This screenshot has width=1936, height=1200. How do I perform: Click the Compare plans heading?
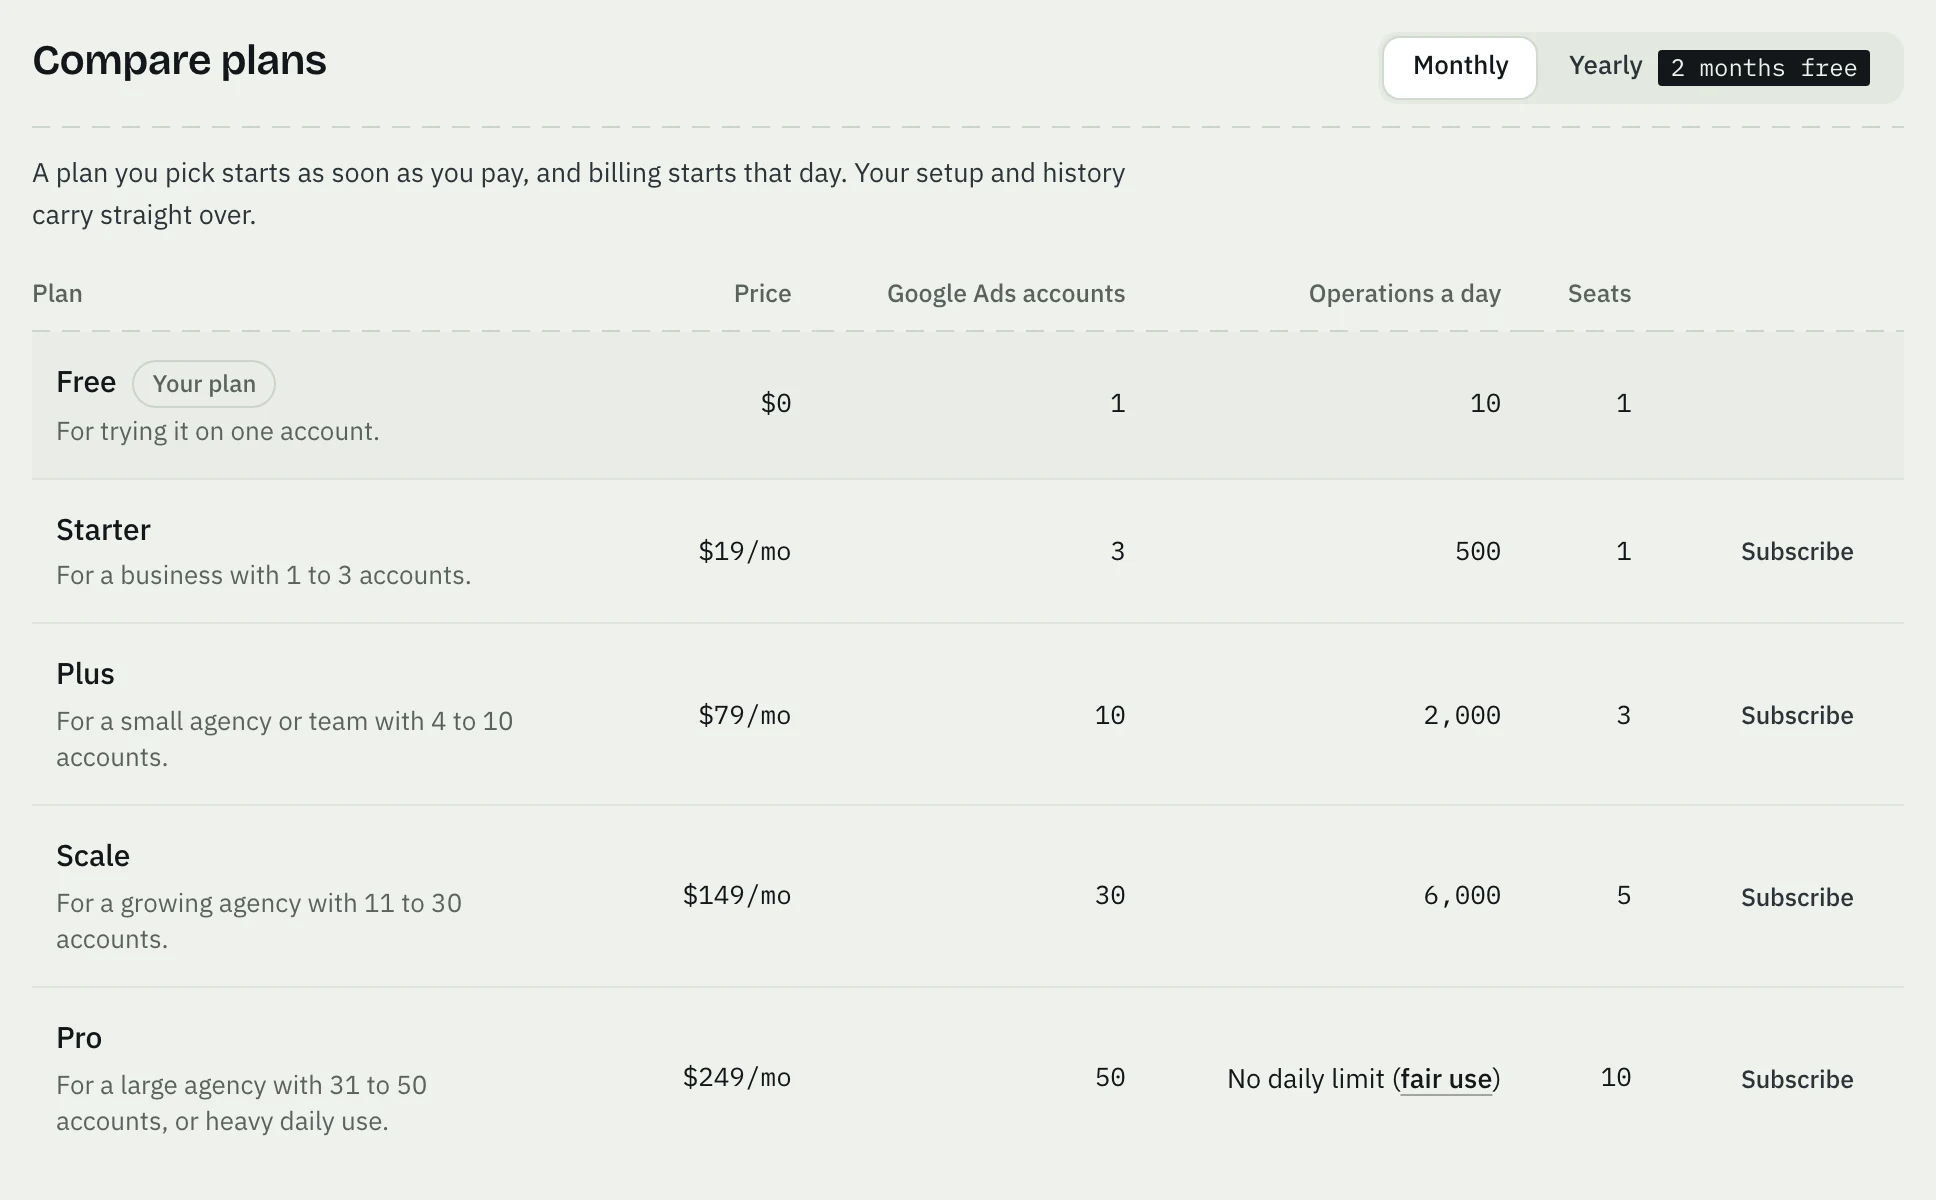click(x=180, y=61)
